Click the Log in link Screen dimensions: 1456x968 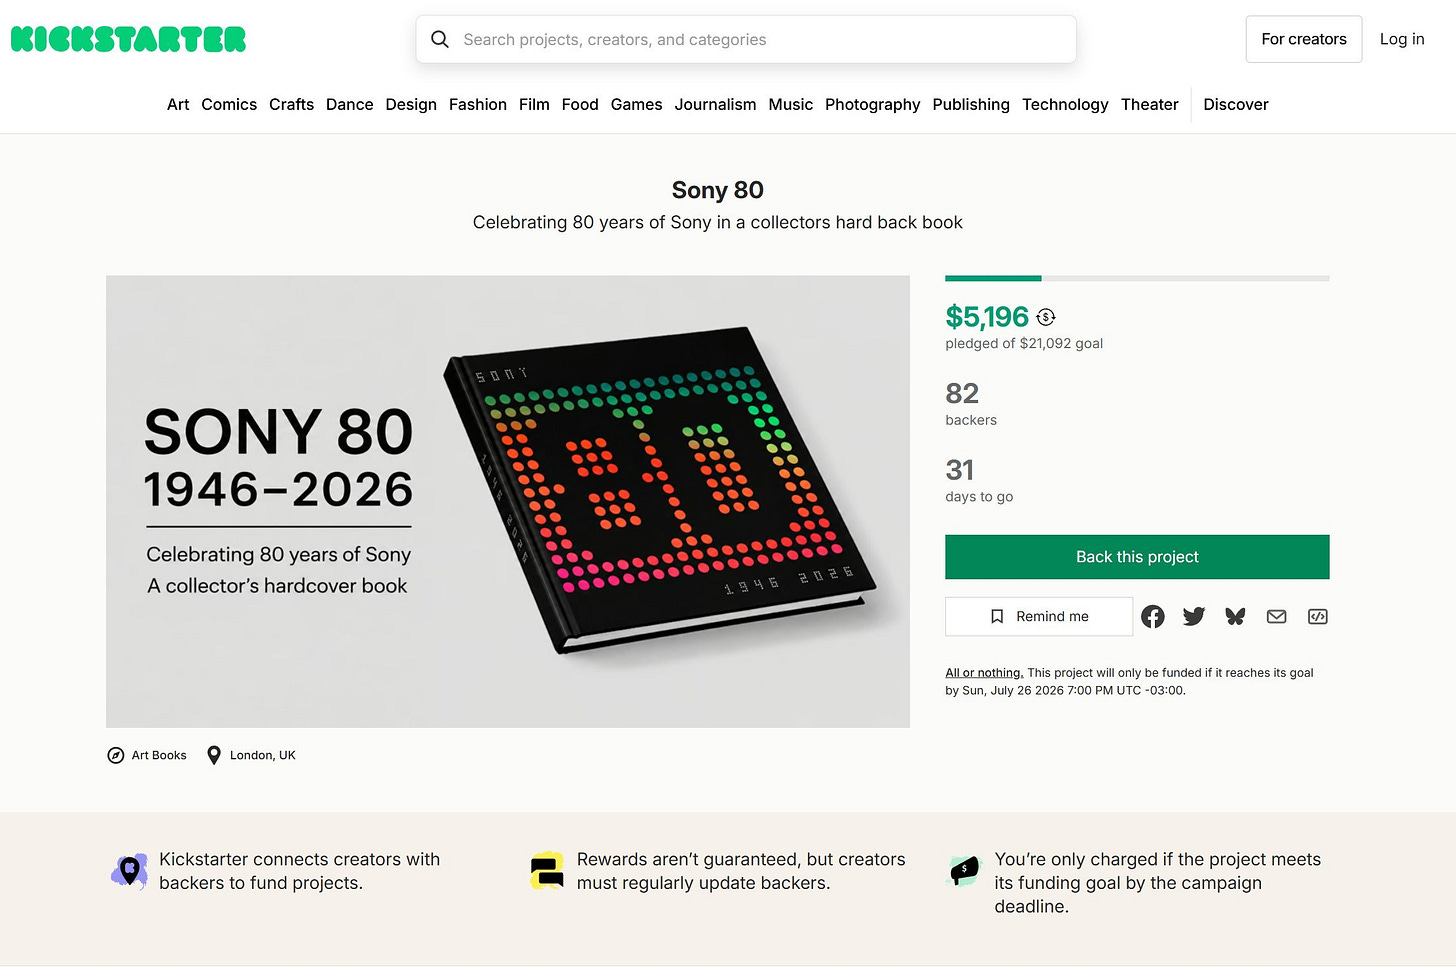[x=1402, y=39]
